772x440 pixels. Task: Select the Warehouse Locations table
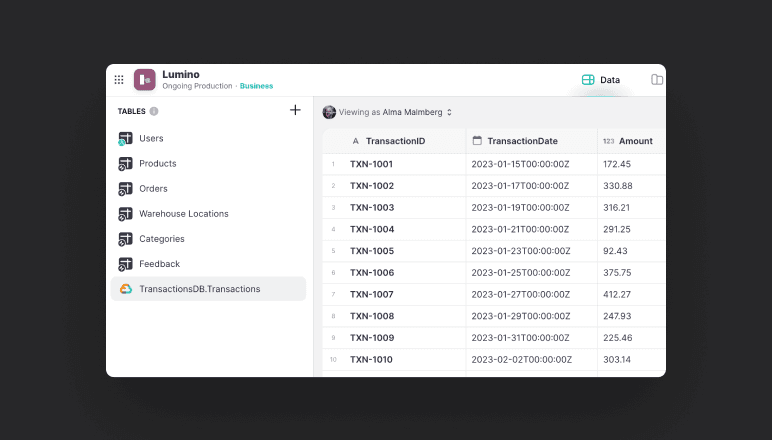(183, 214)
